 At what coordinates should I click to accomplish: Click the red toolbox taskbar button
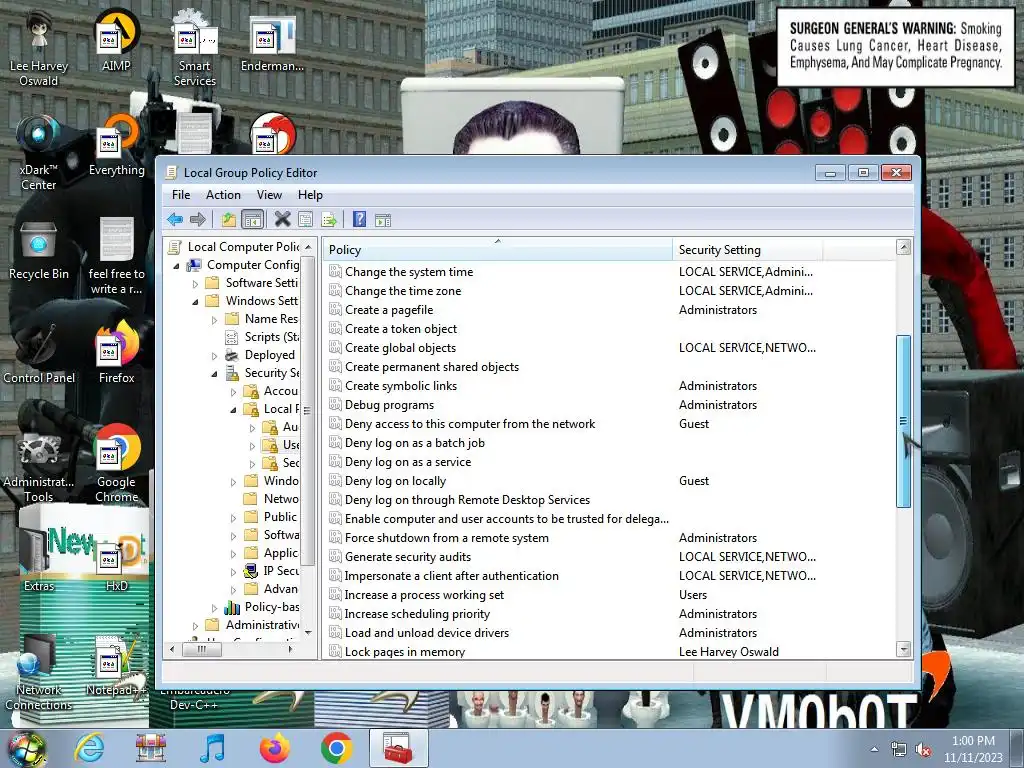pos(398,748)
